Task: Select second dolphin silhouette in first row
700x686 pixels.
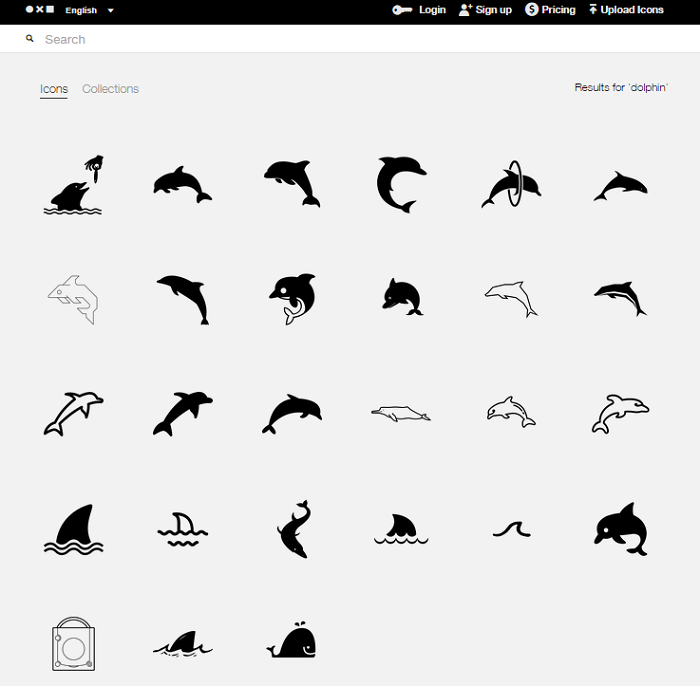Action: [183, 185]
